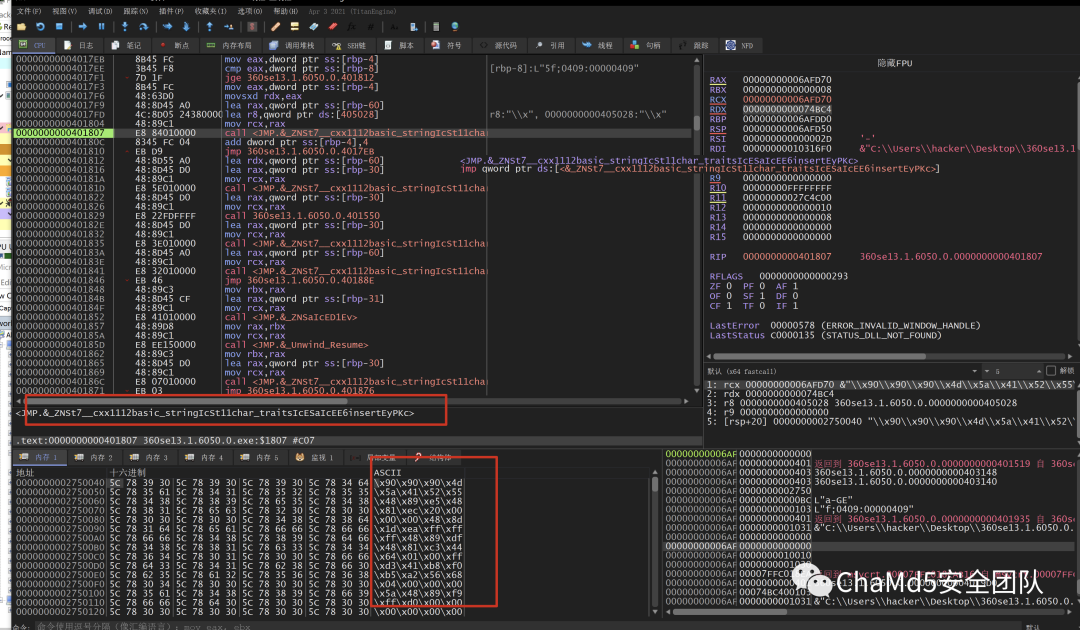The height and width of the screenshot is (630, 1080).
Task: Click the trace over toolbar icon
Action: coord(186,26)
